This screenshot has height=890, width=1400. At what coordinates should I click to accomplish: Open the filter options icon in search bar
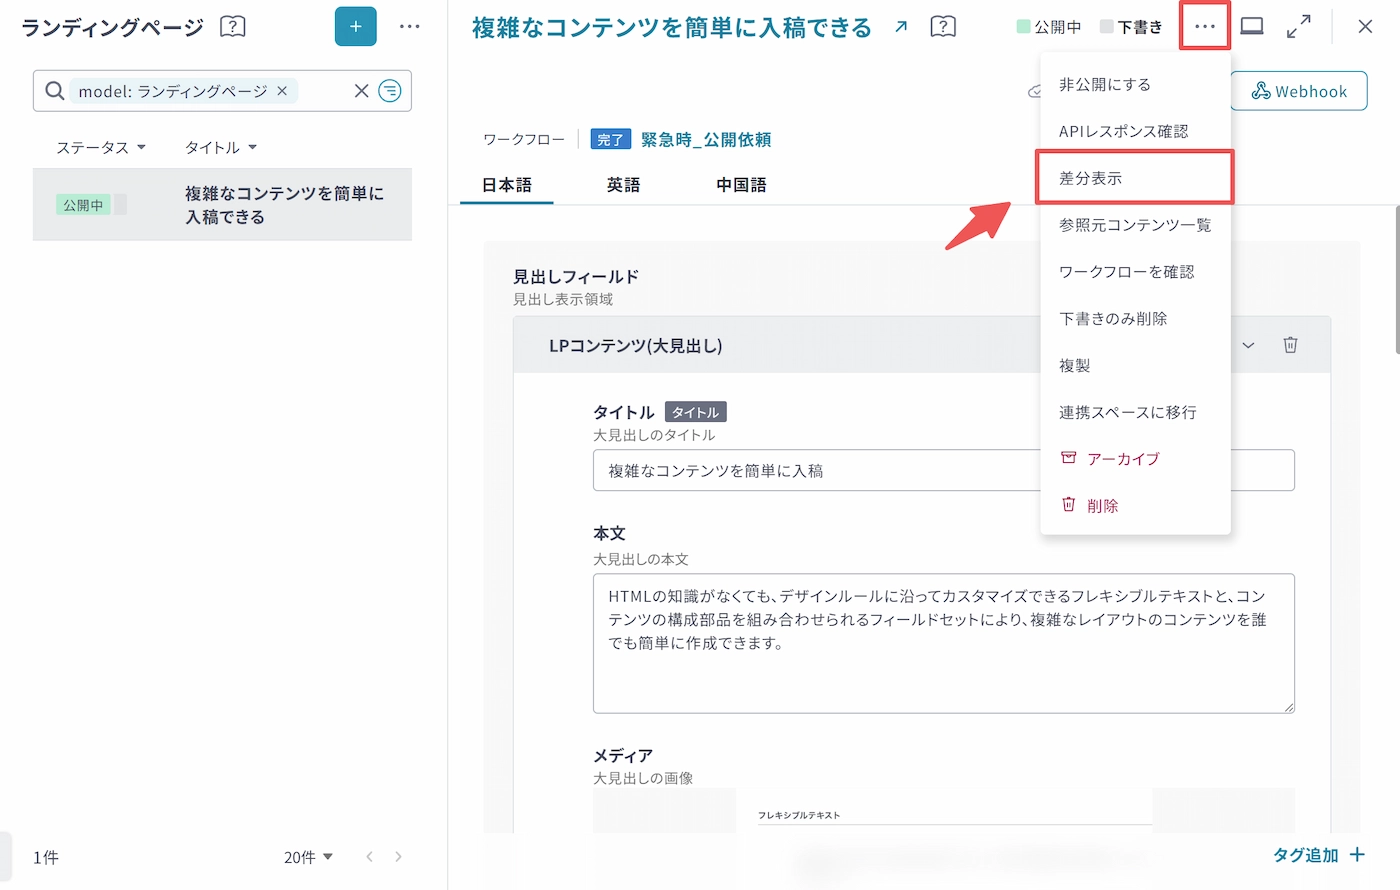click(390, 91)
